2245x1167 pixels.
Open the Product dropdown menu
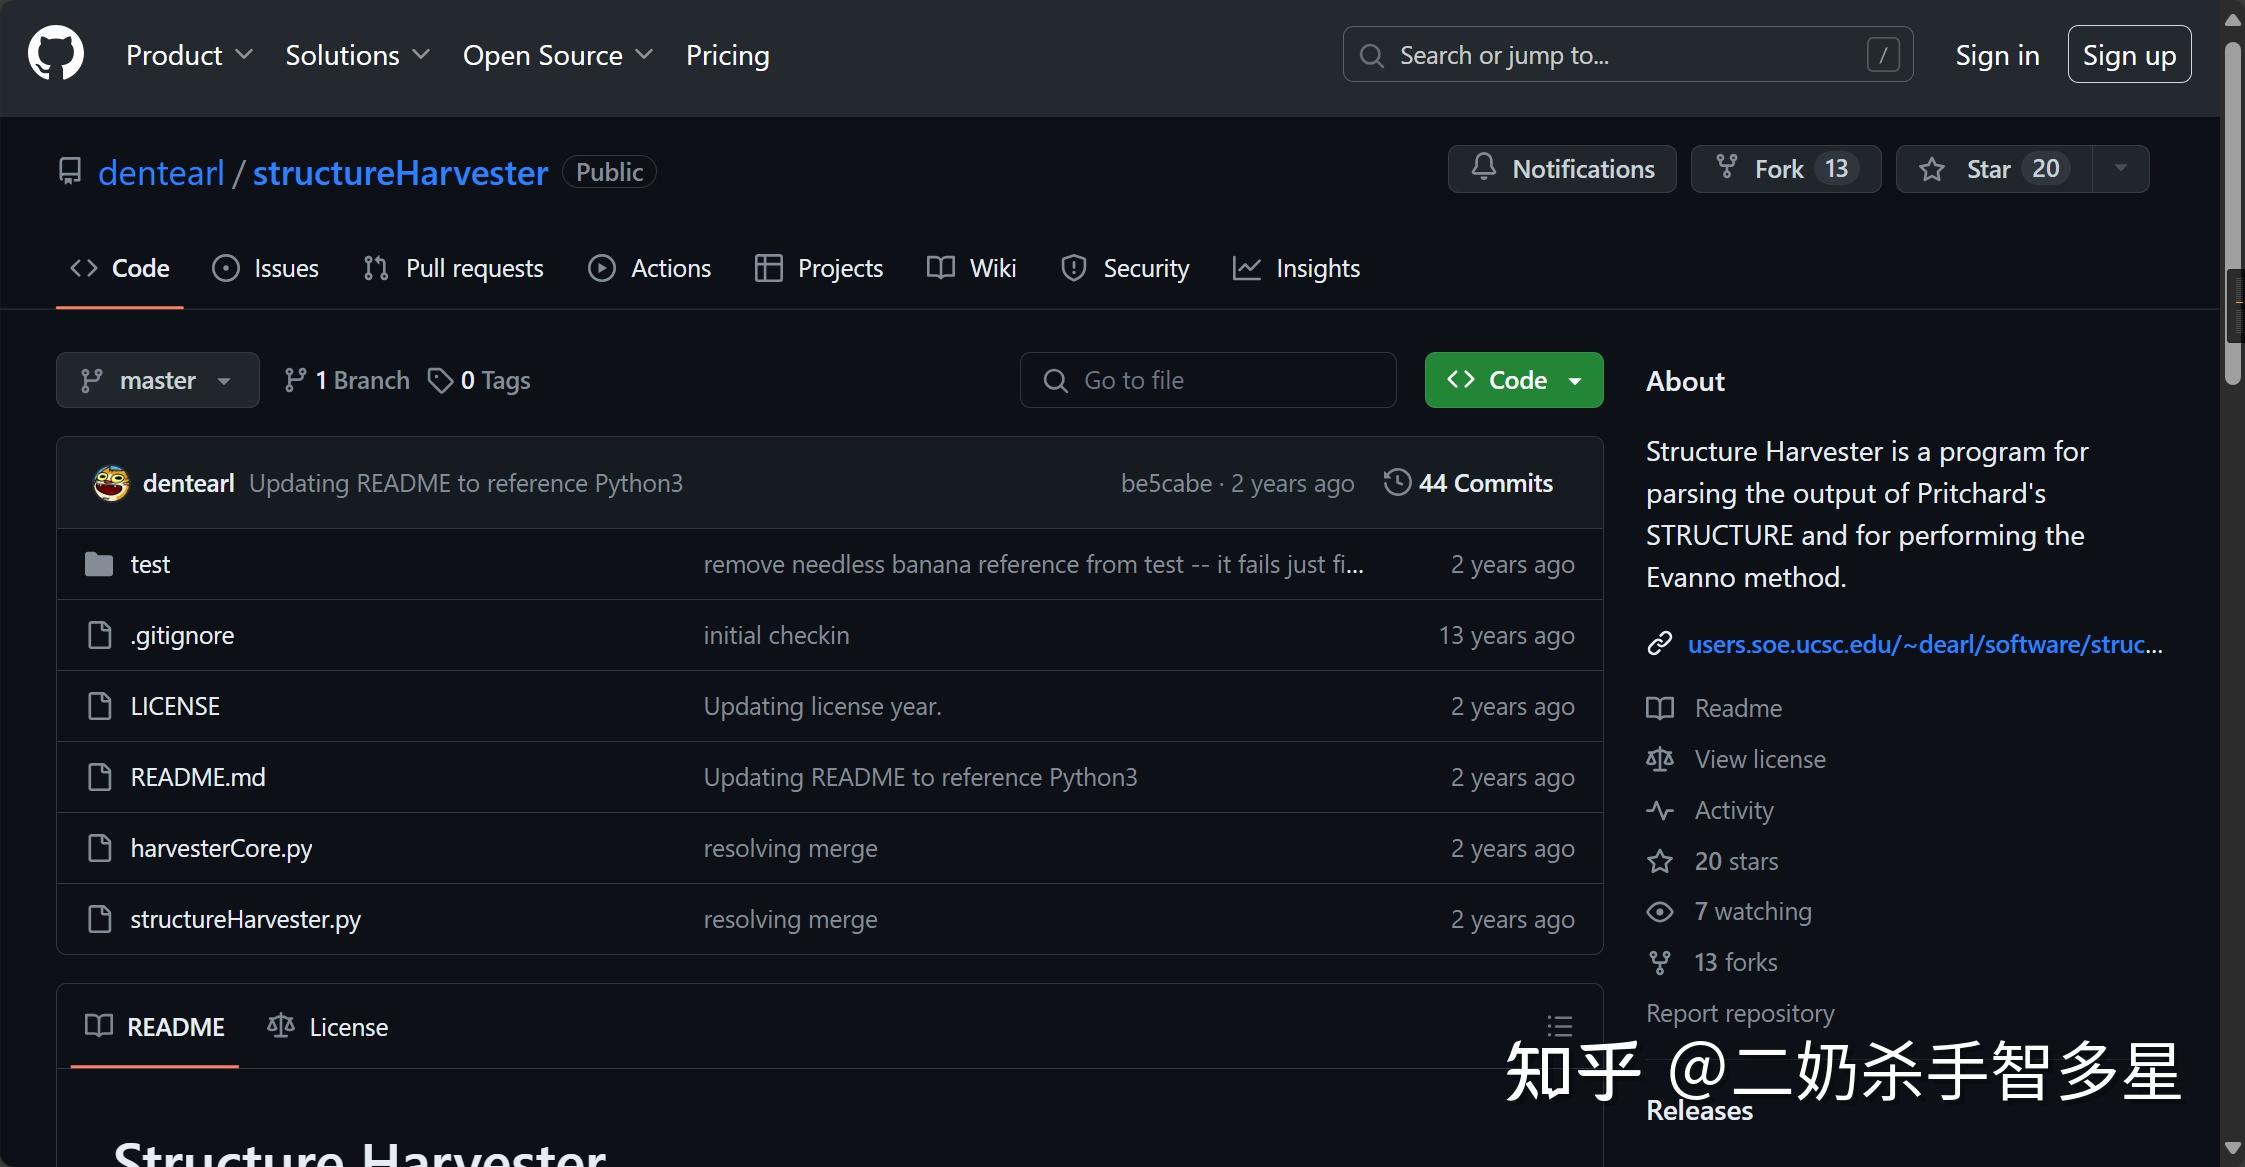[189, 55]
